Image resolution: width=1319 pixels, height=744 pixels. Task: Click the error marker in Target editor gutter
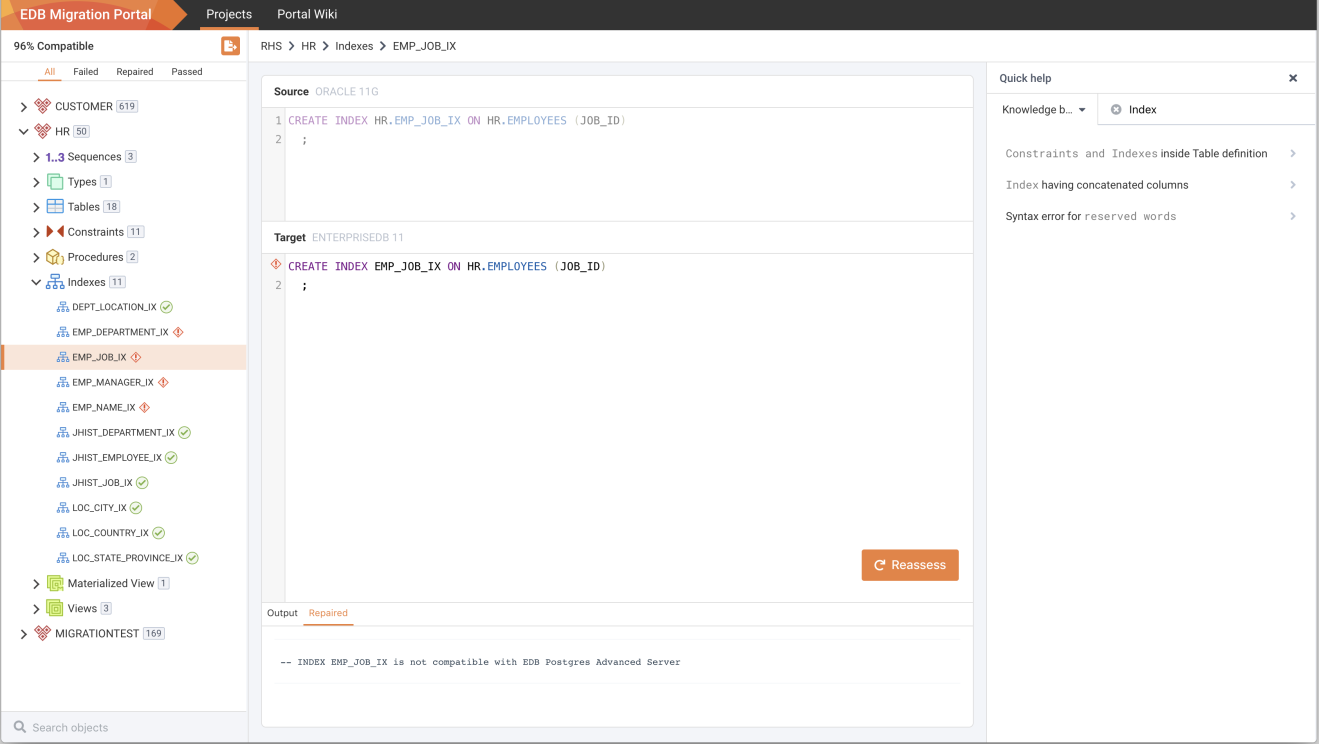275,265
